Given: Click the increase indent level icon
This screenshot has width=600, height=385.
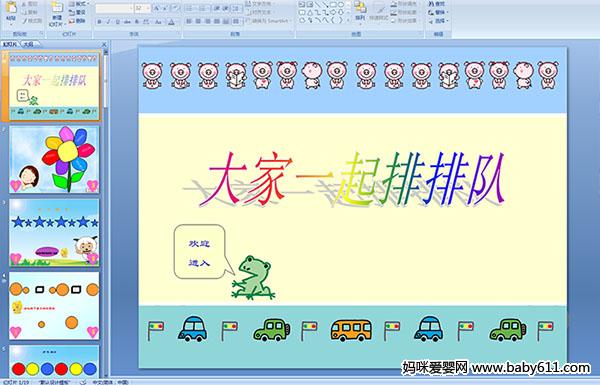Looking at the screenshot, I should coord(226,8).
